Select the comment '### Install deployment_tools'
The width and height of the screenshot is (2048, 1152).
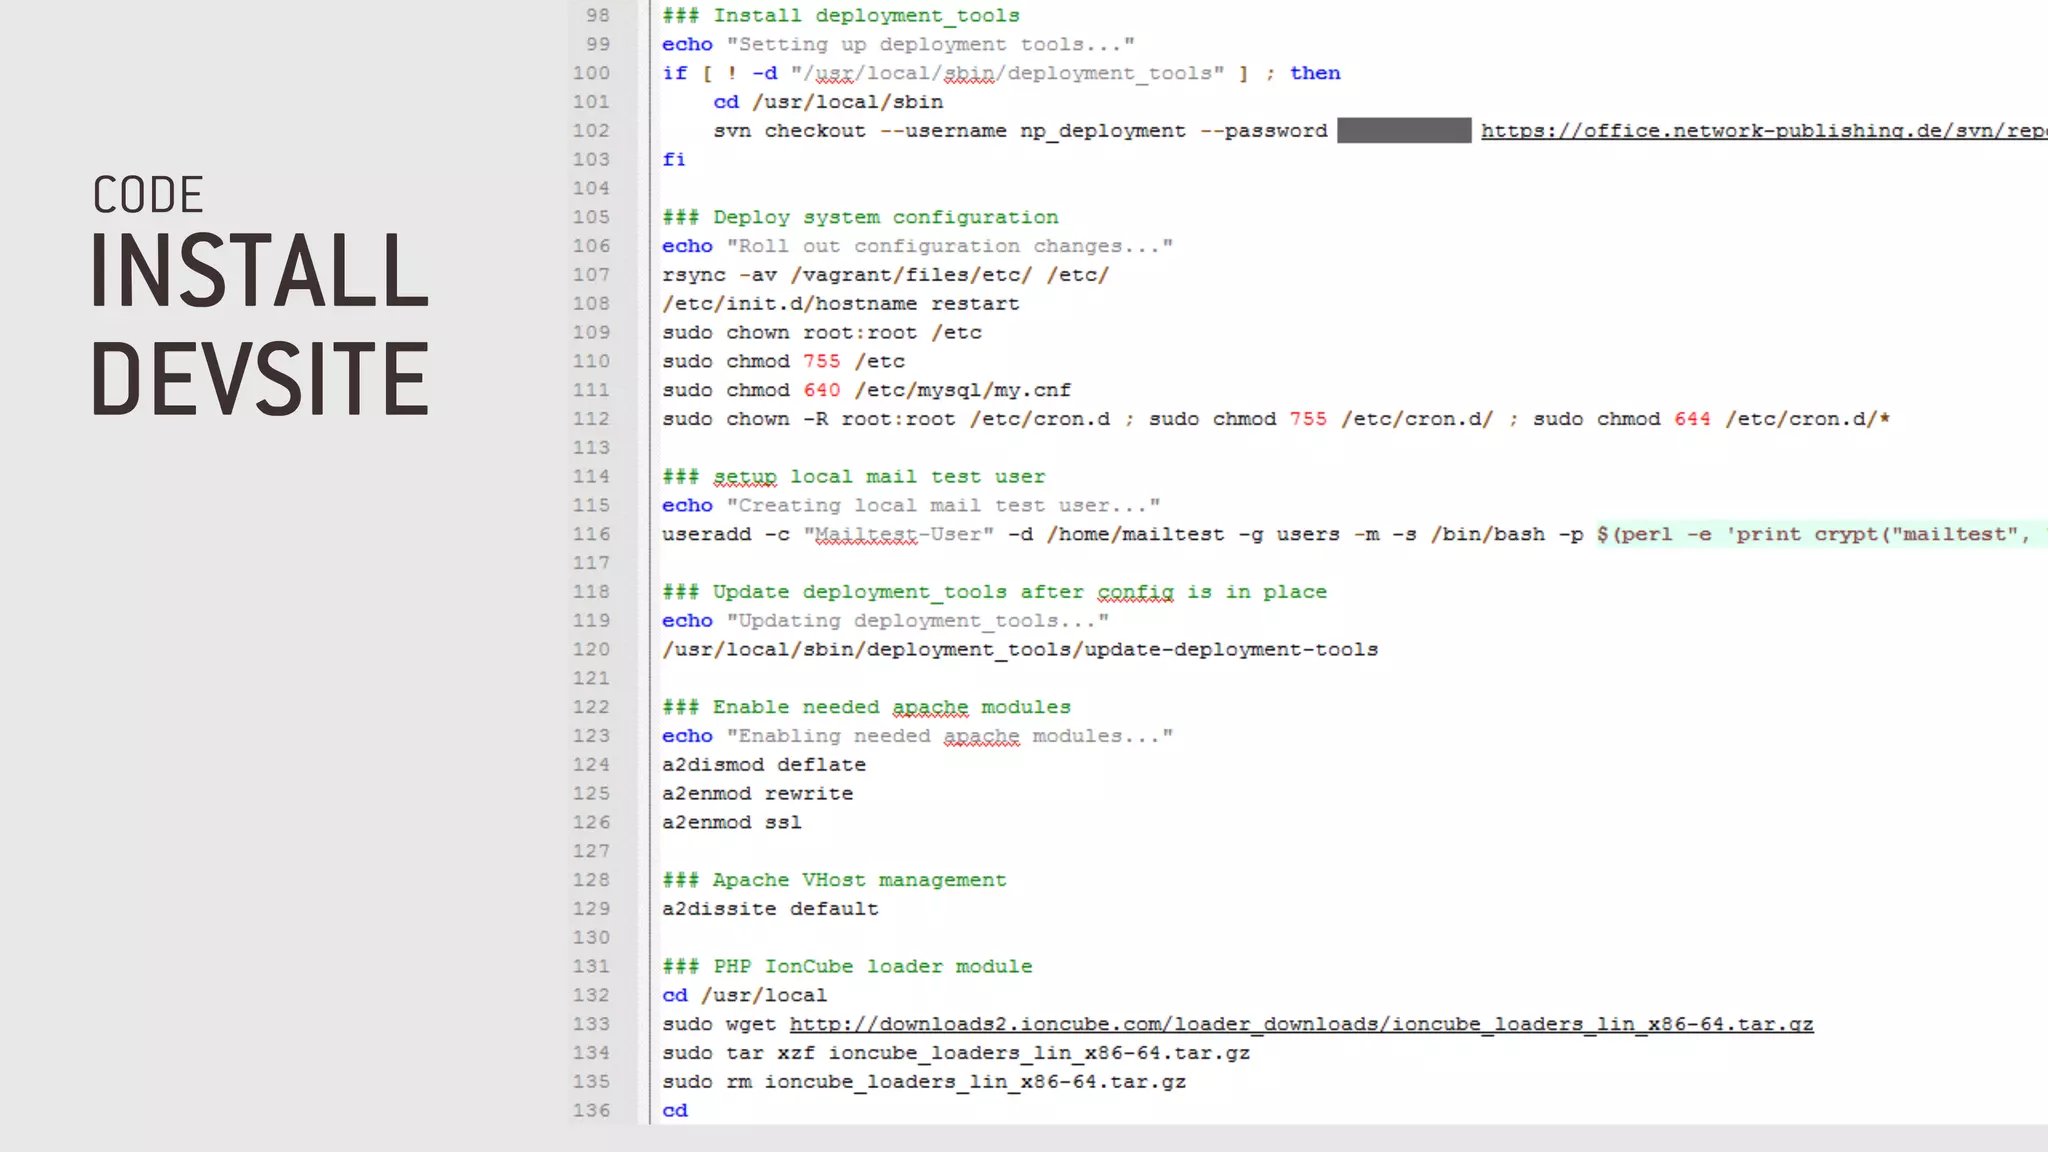point(841,16)
